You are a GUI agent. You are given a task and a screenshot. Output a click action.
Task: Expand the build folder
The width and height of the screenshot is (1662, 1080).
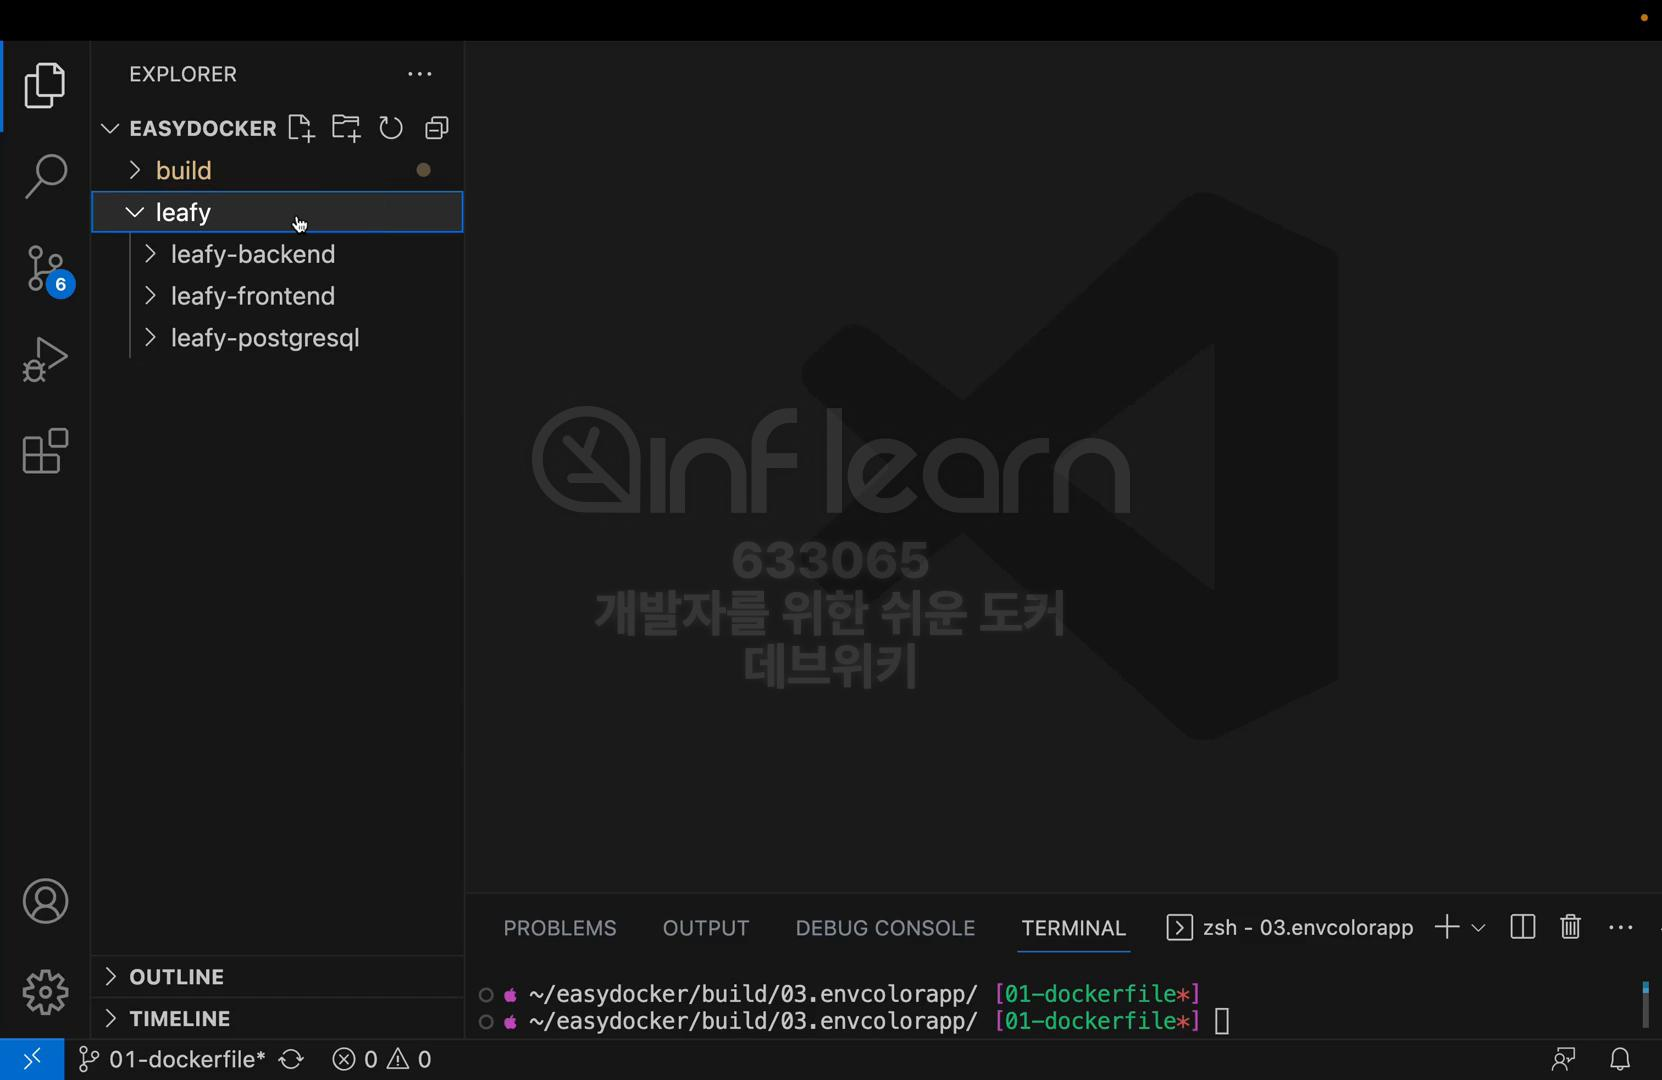pos(277,170)
